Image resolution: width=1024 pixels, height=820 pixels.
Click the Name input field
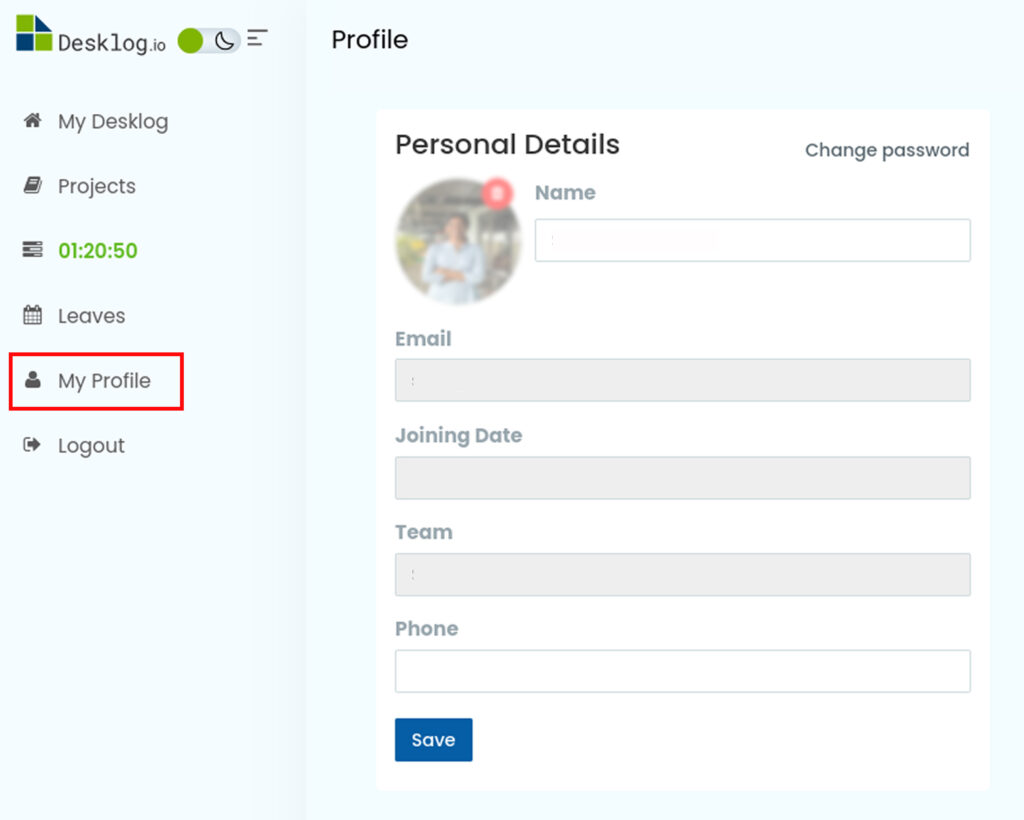point(752,240)
